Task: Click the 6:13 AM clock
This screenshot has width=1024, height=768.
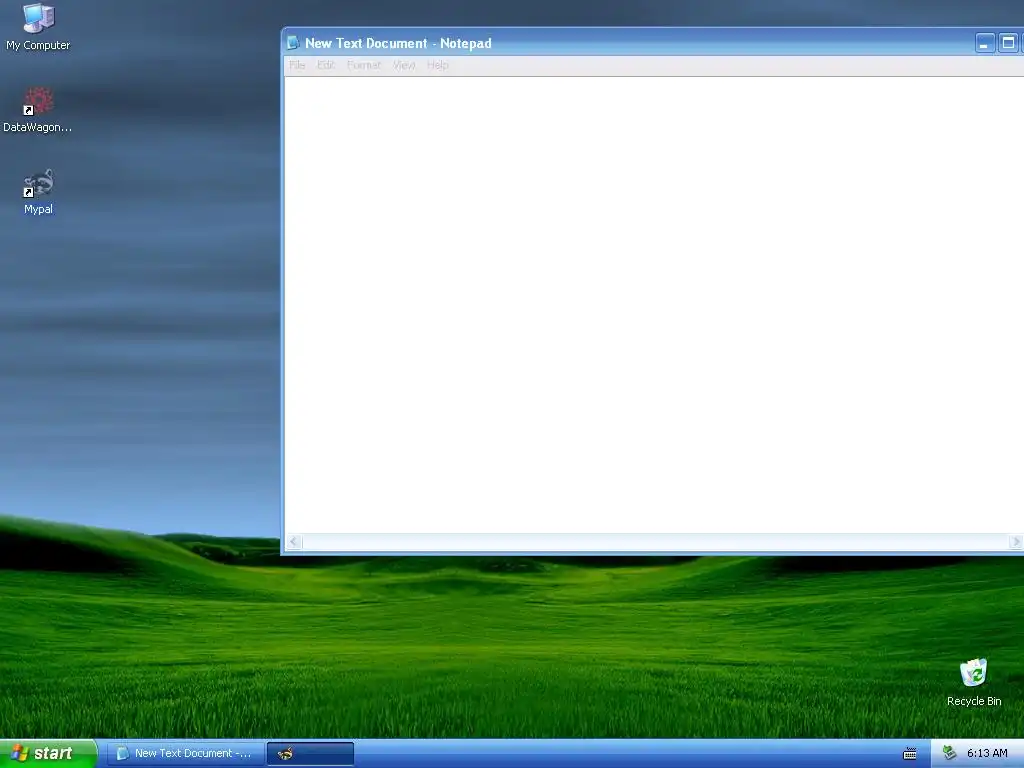Action: pos(987,754)
